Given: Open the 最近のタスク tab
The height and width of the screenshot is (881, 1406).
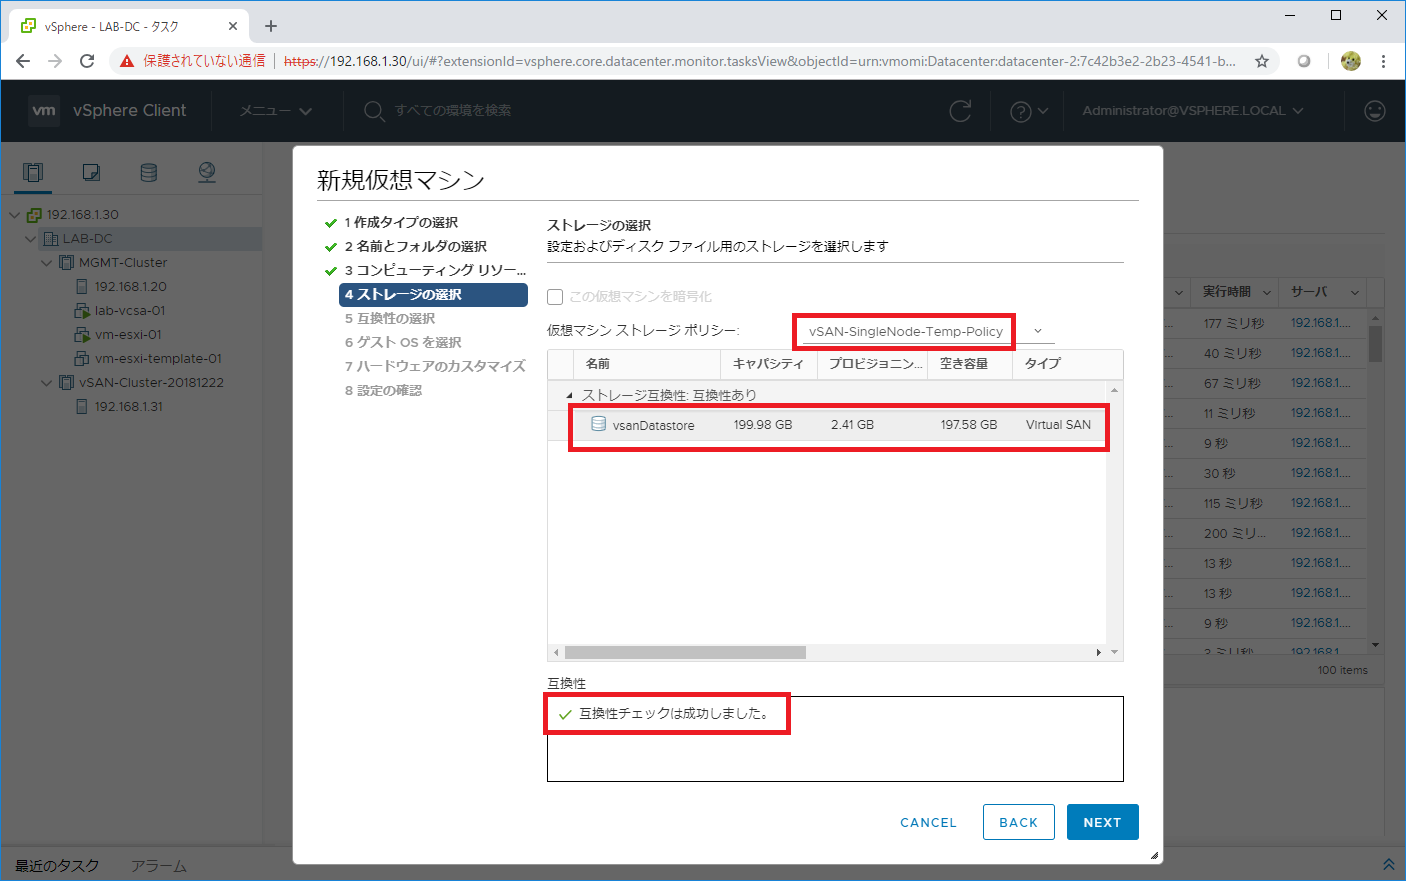Looking at the screenshot, I should tap(57, 865).
